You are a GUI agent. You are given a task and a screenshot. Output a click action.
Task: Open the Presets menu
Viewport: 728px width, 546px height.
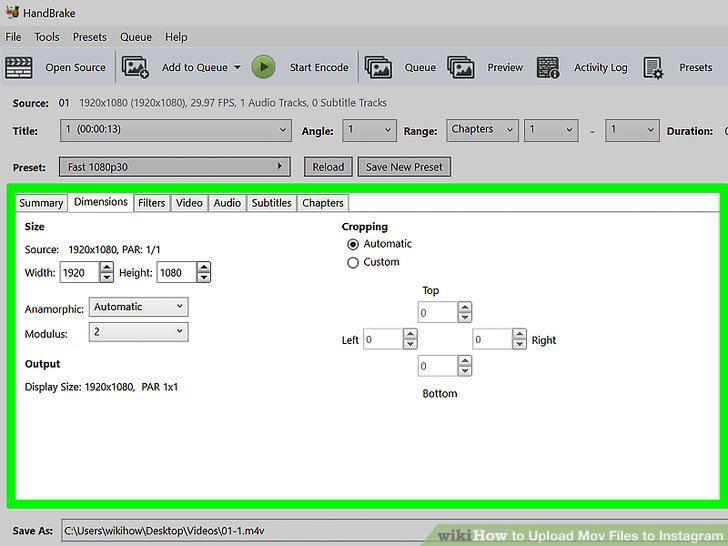click(90, 37)
